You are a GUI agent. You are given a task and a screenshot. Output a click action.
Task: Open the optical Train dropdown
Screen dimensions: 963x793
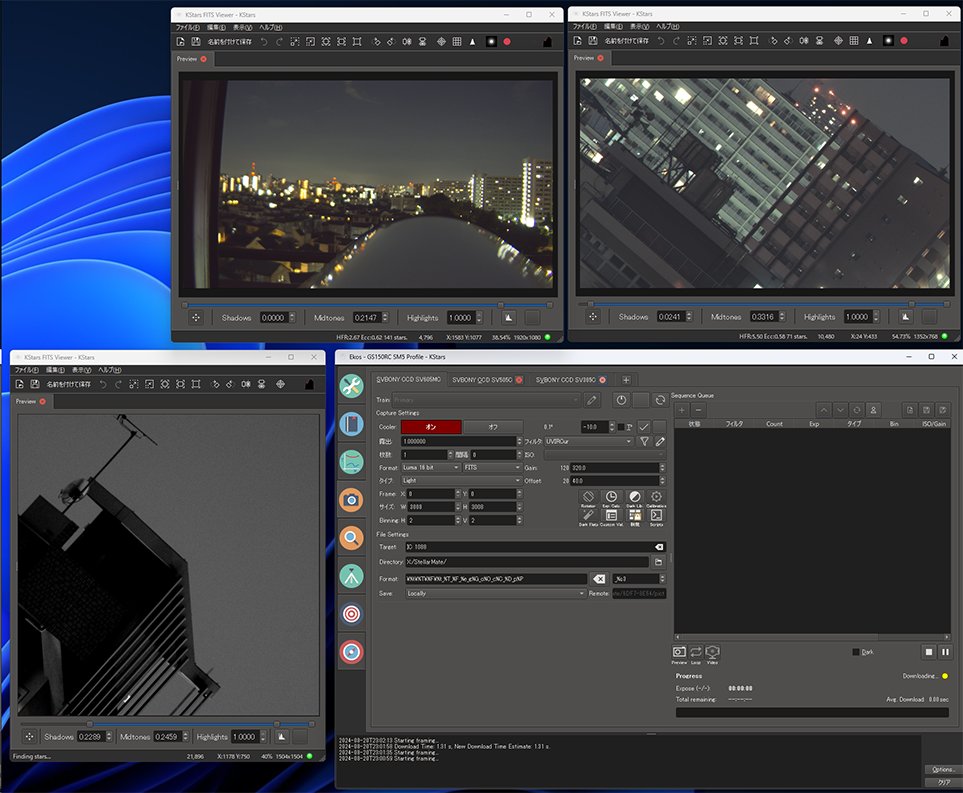[486, 400]
